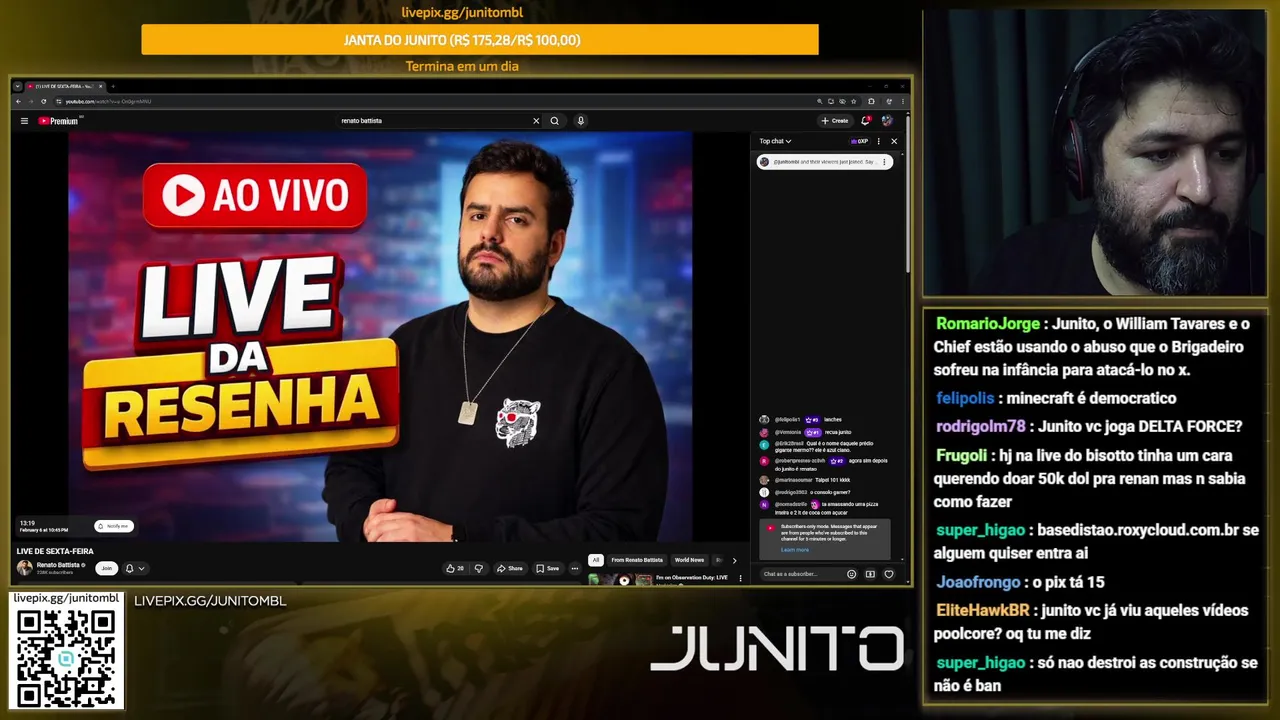Like the video with thumbs up
1280x720 pixels.
pos(455,568)
